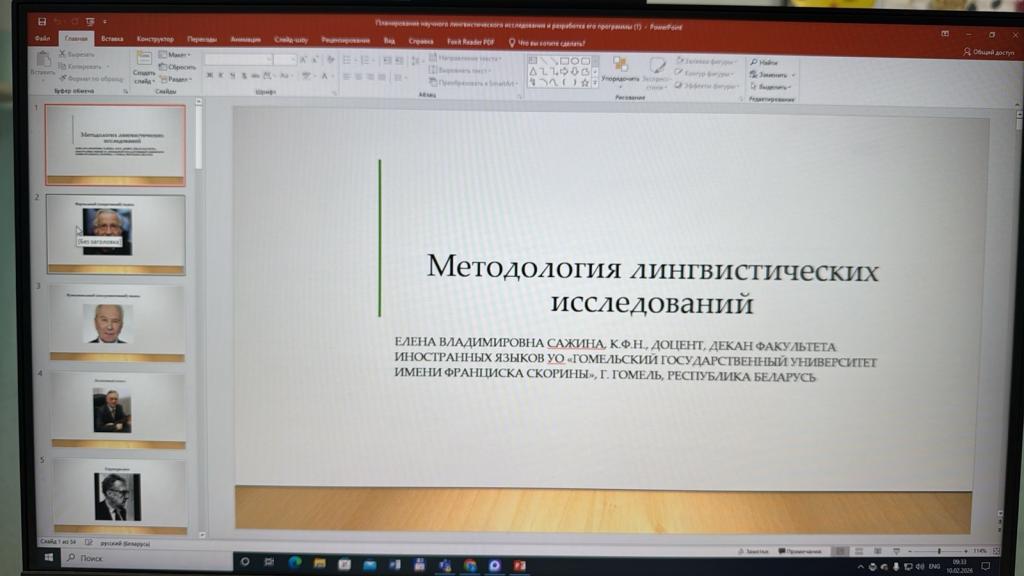The width and height of the screenshot is (1024, 576).
Task: Click the Save icon in quick access toolbar
Action: (x=41, y=22)
